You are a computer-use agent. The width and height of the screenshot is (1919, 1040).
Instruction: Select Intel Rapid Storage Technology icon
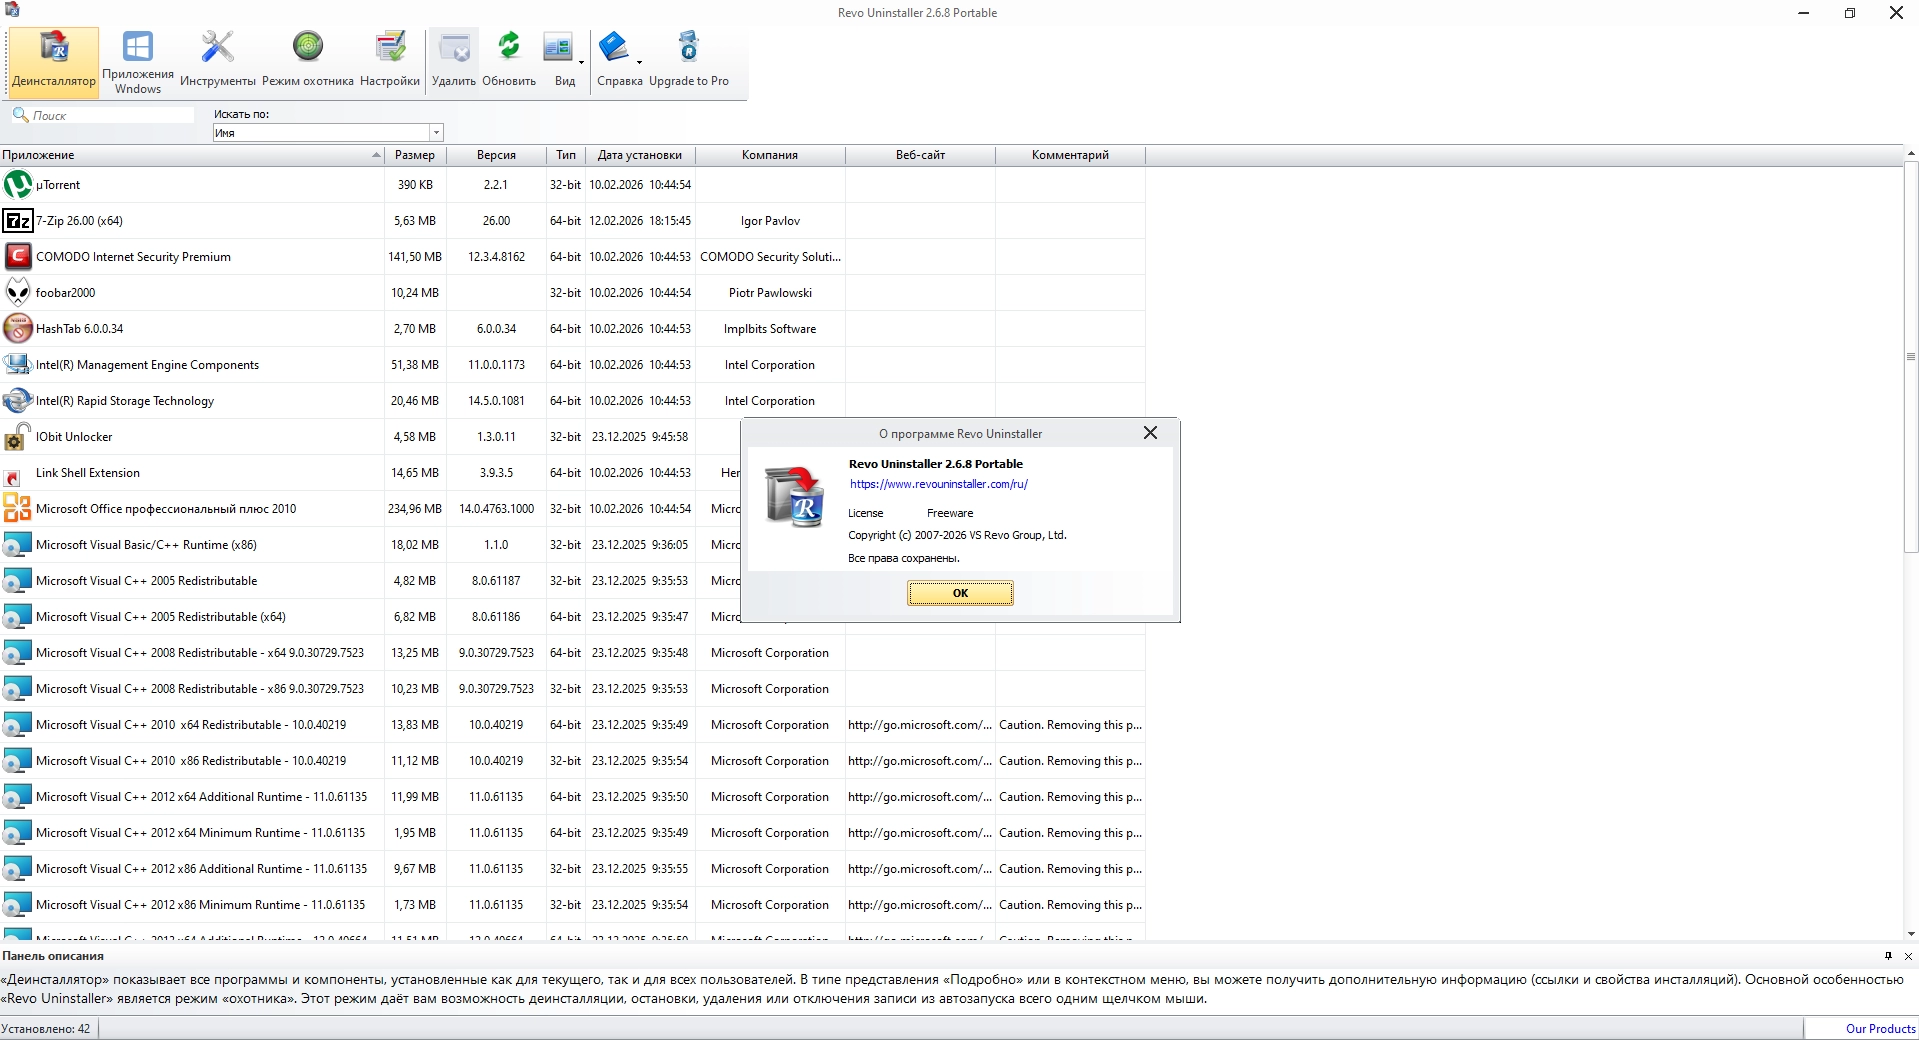point(18,401)
